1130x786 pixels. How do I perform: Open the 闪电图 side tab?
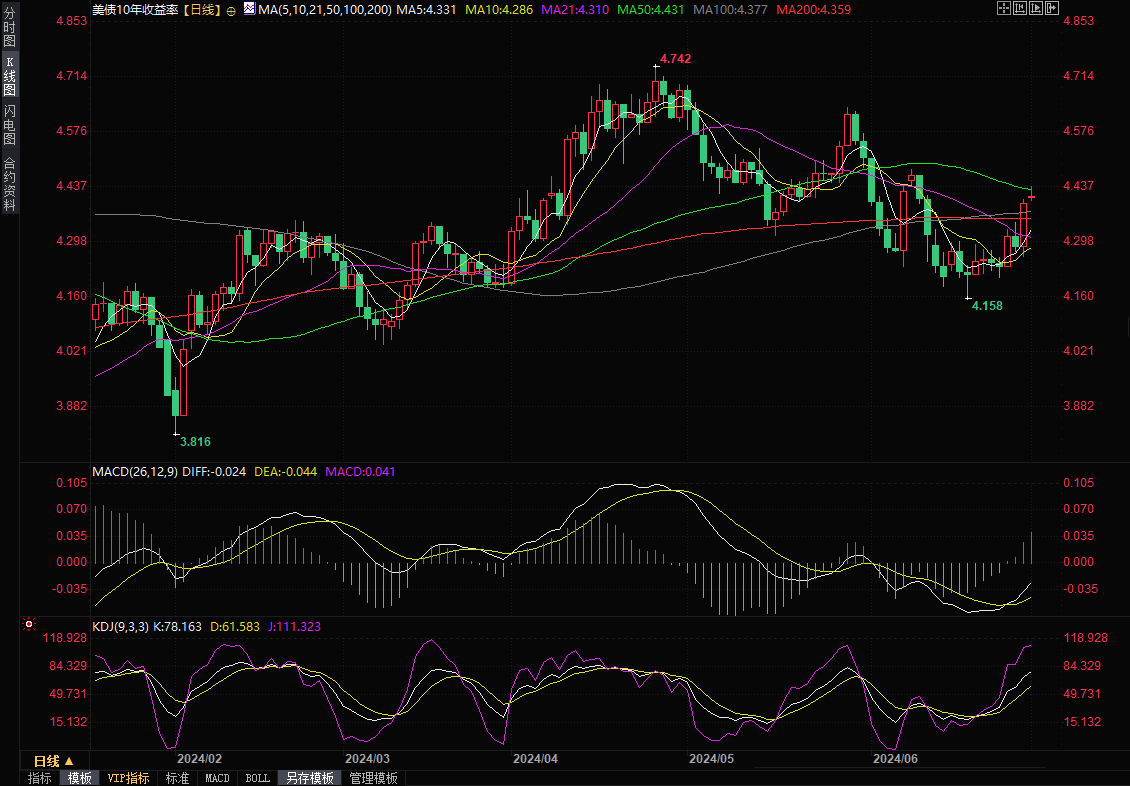coord(9,125)
